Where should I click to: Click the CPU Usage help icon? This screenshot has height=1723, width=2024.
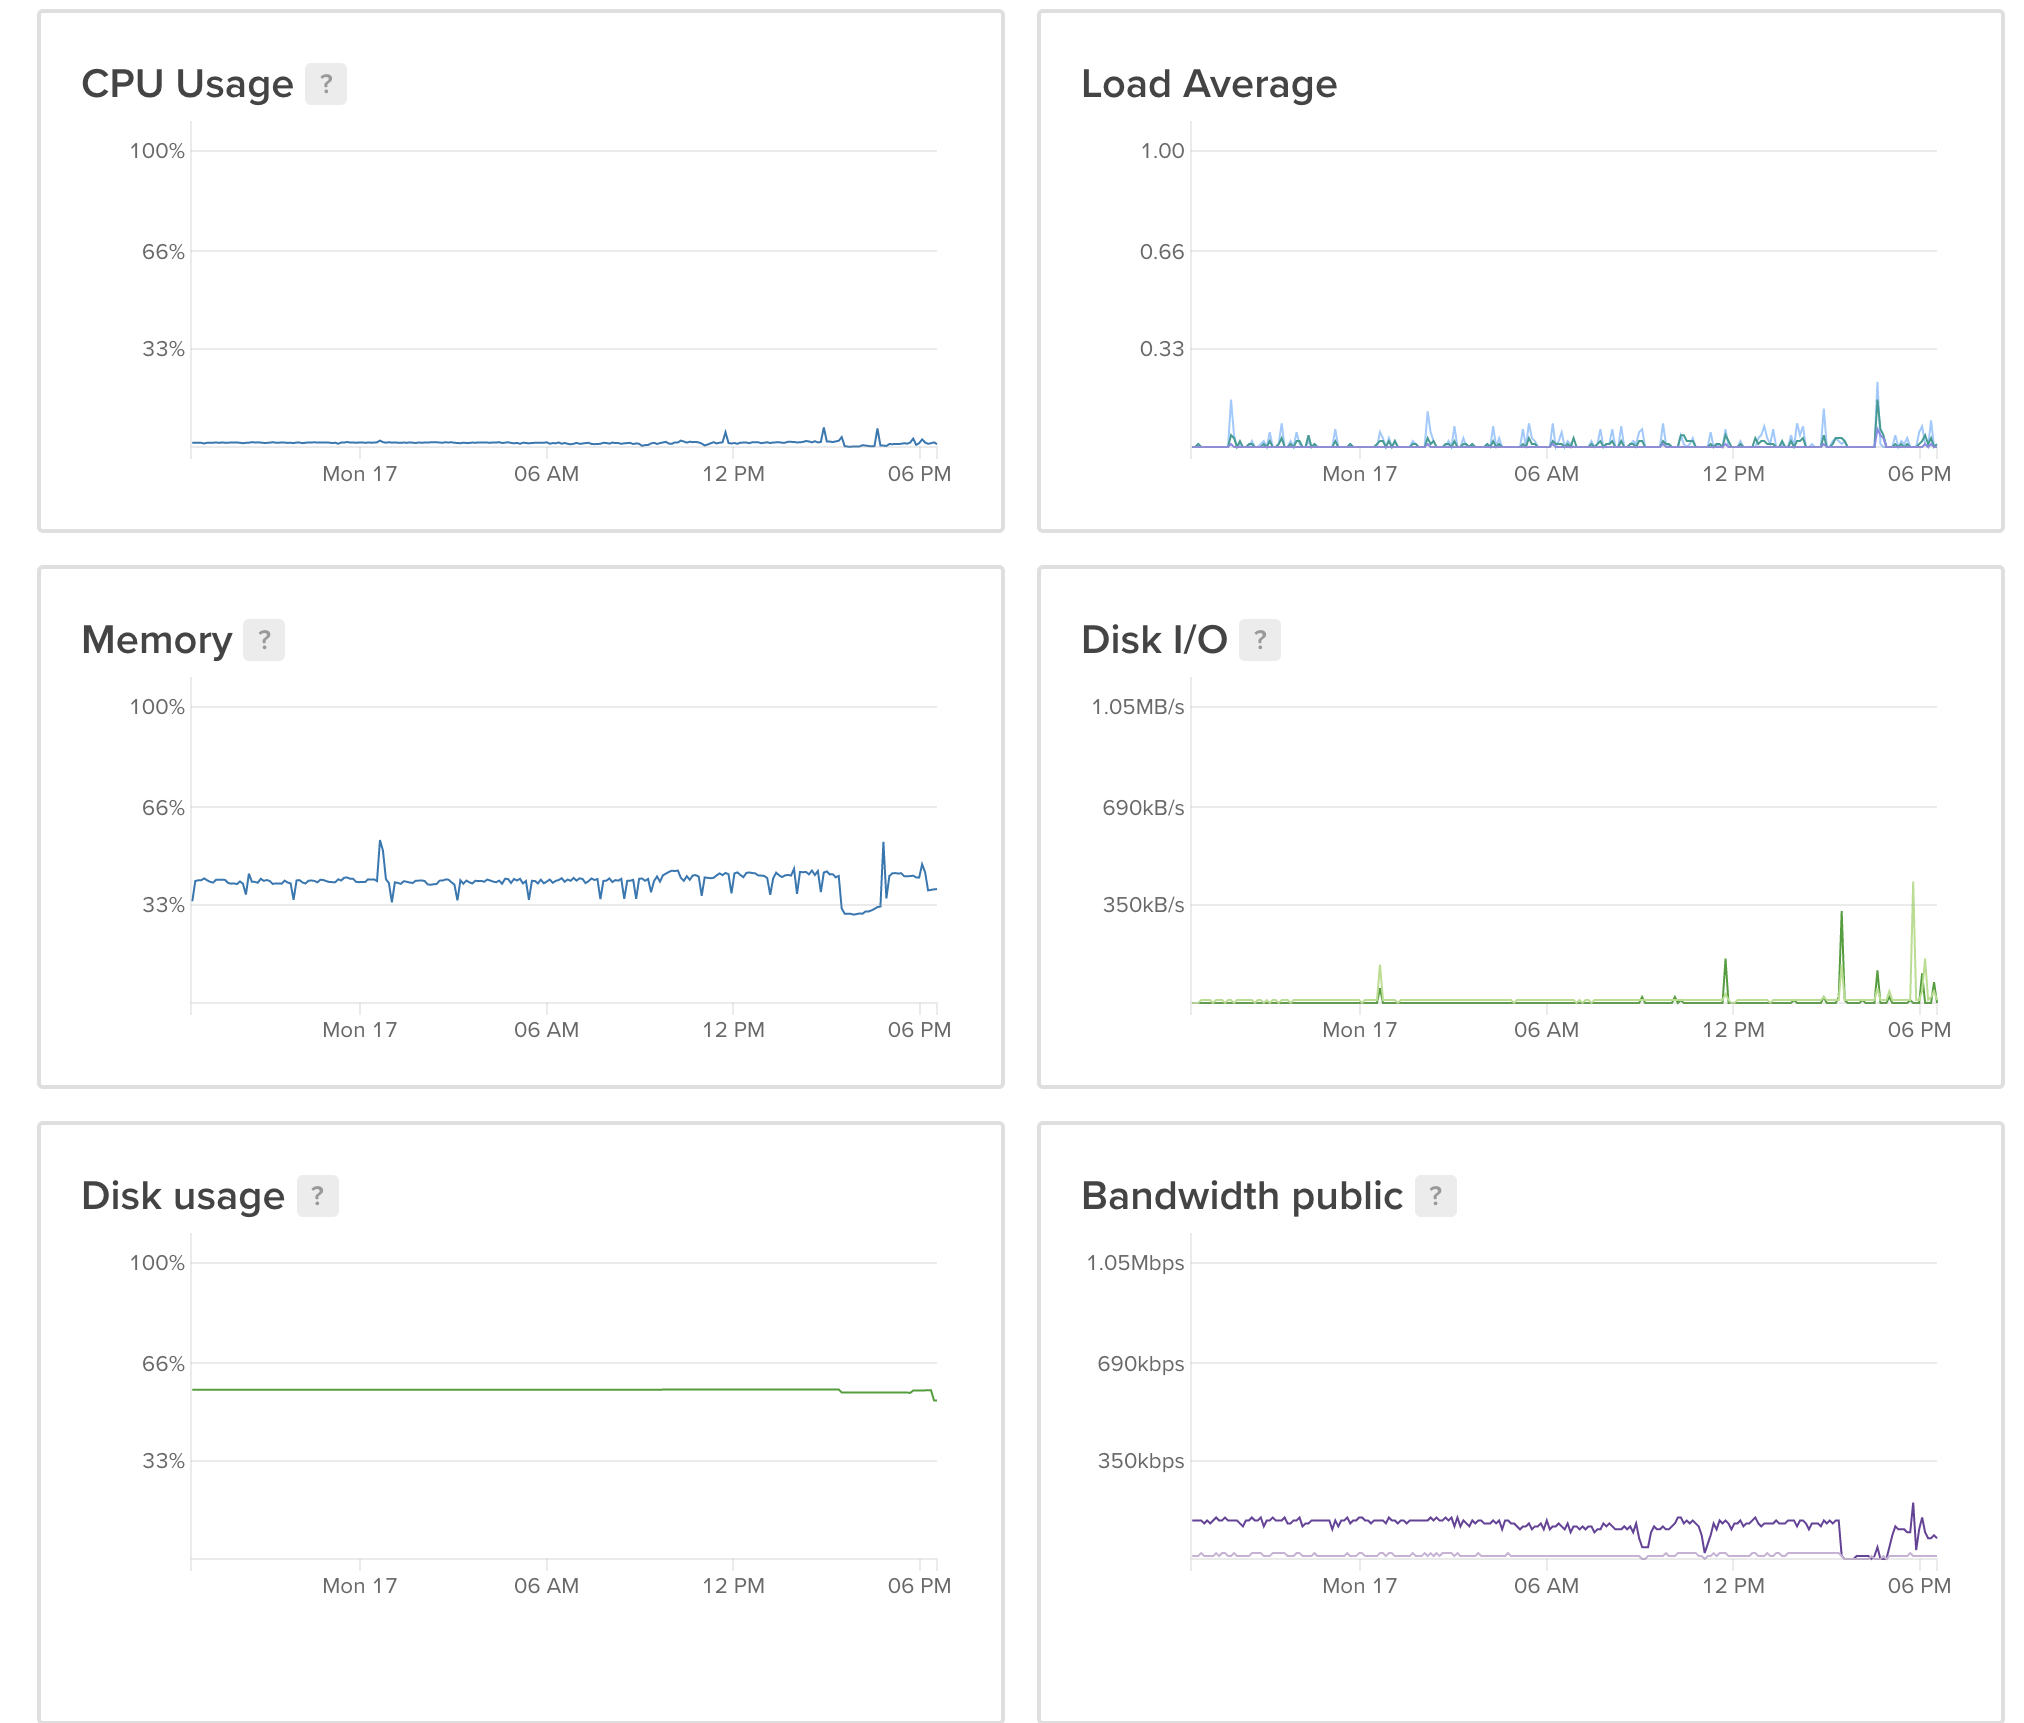[x=325, y=84]
